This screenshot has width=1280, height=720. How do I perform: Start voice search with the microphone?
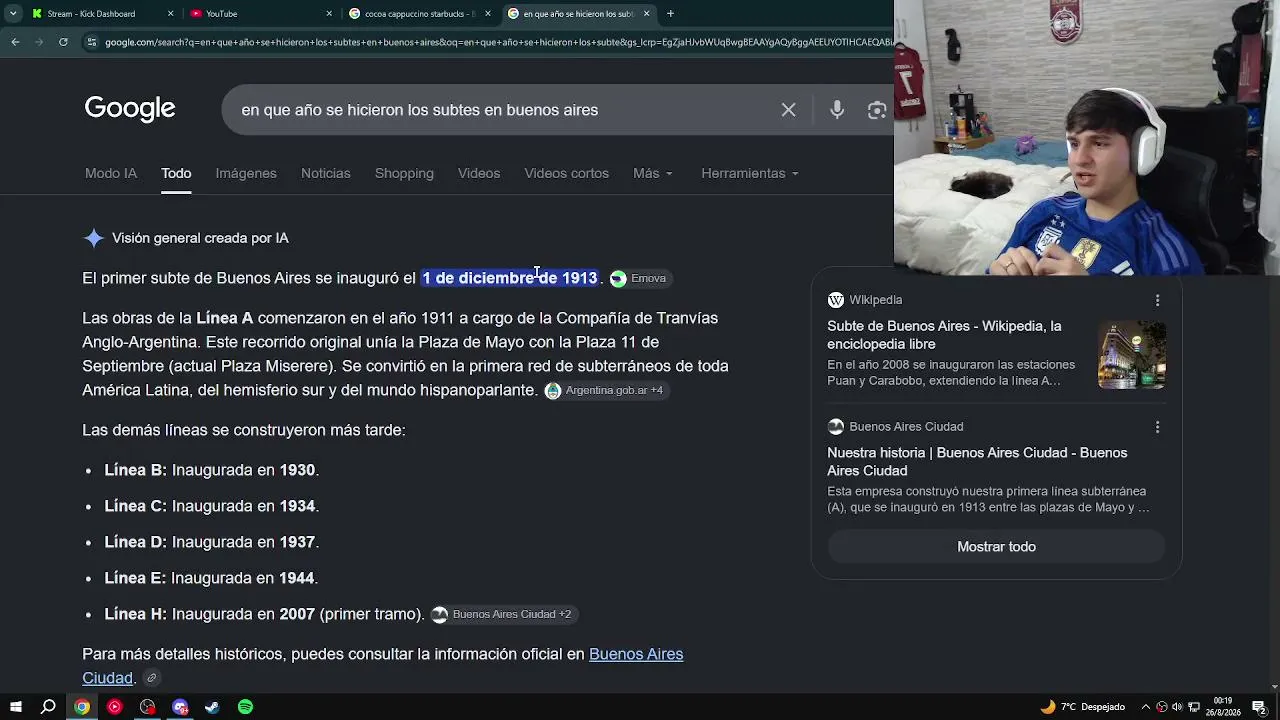[x=837, y=110]
